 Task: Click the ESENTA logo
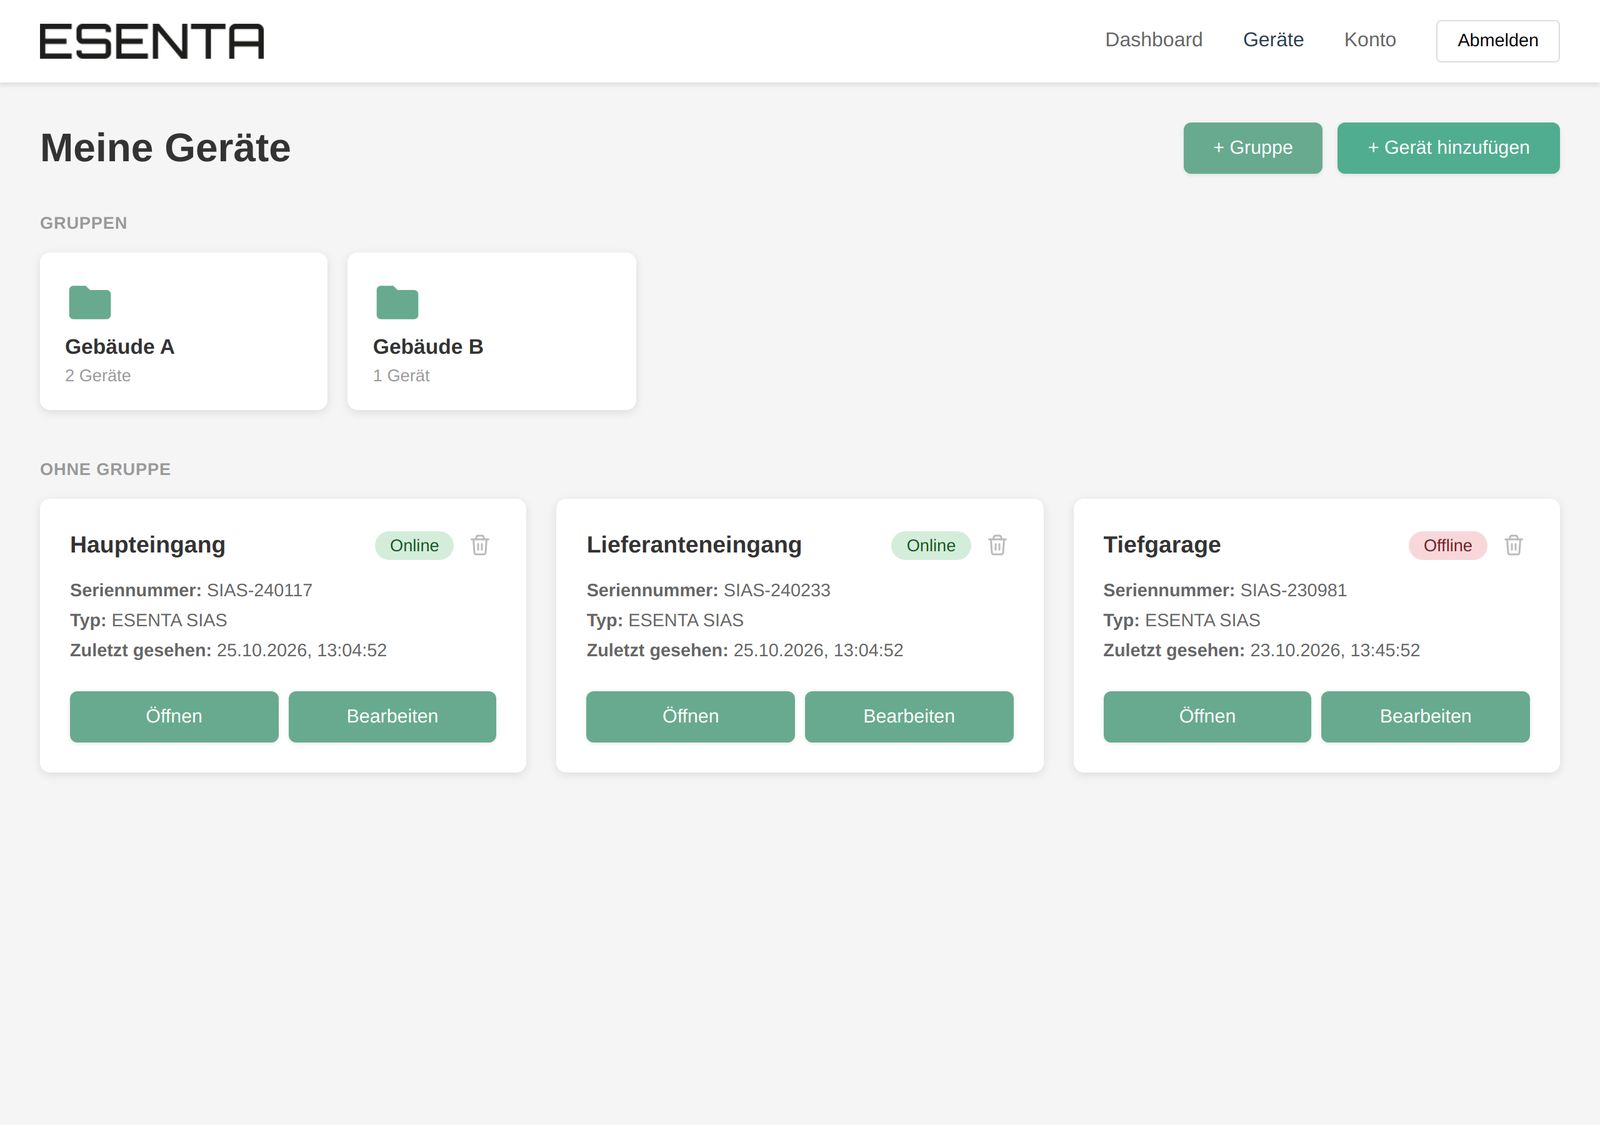152,41
